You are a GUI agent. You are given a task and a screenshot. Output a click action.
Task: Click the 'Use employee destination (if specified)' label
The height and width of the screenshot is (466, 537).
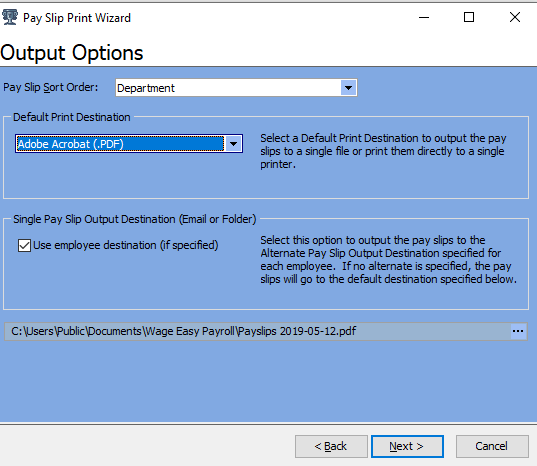(126, 245)
